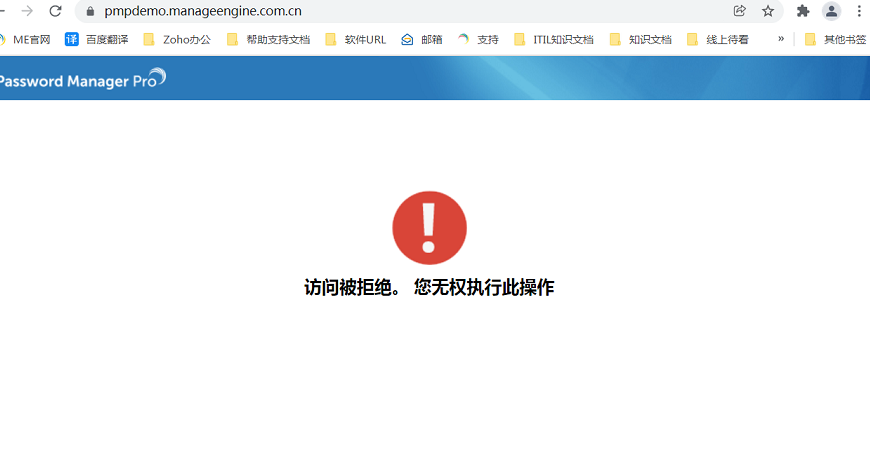870x470 pixels.
Task: Reload the page with the refresh icon
Action: point(55,11)
